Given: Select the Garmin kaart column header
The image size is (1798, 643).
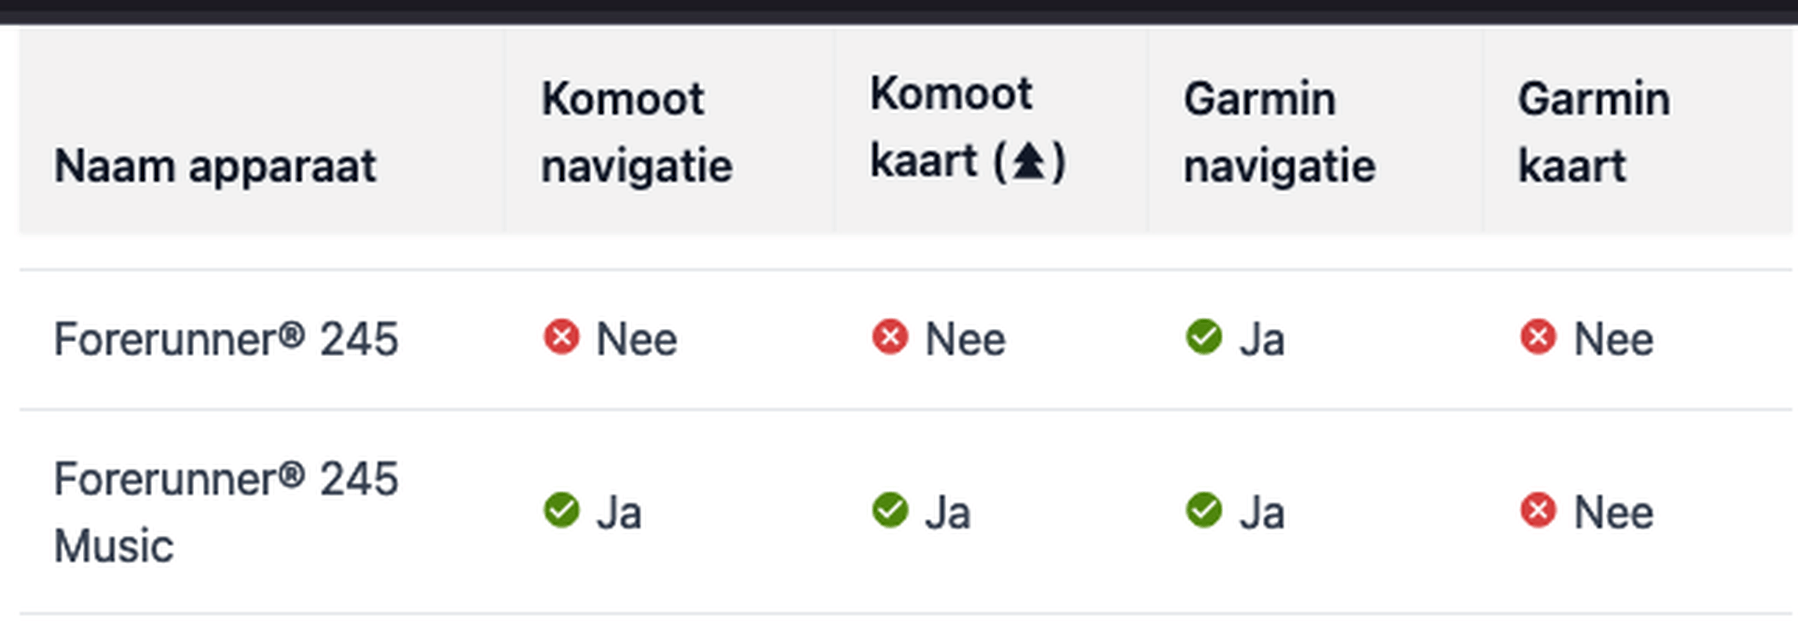Looking at the screenshot, I should (x=1594, y=132).
